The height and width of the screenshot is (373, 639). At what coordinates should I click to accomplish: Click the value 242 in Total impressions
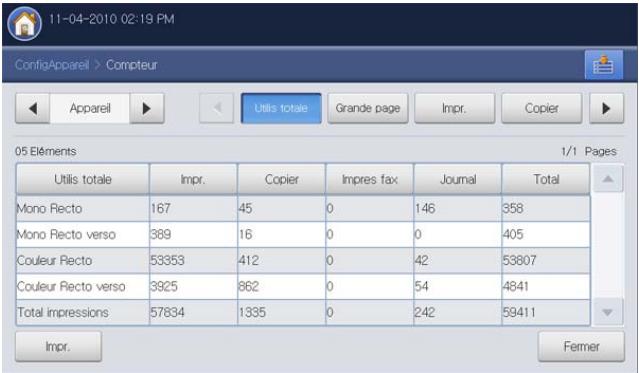coord(425,313)
